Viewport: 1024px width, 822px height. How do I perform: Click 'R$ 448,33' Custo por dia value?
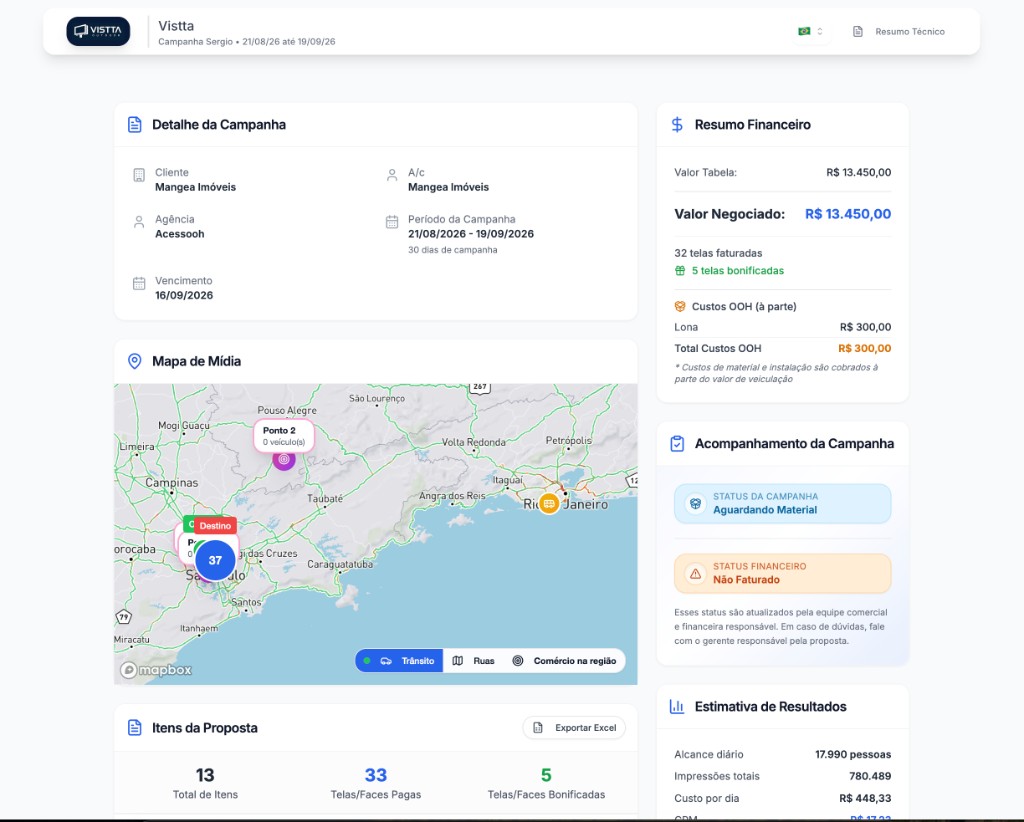point(865,798)
